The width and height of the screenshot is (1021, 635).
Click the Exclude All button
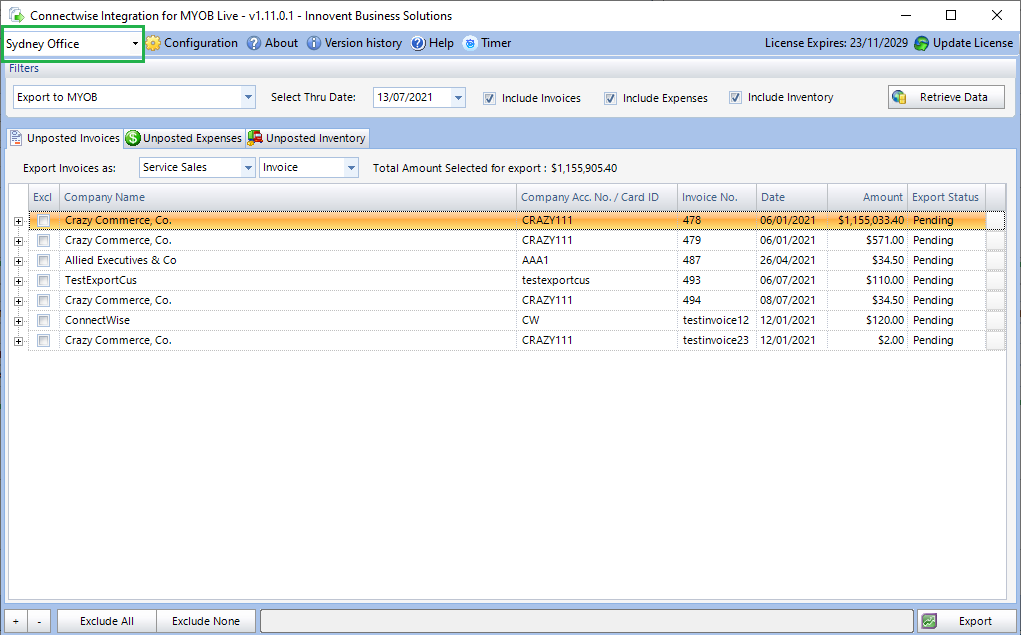tap(107, 621)
